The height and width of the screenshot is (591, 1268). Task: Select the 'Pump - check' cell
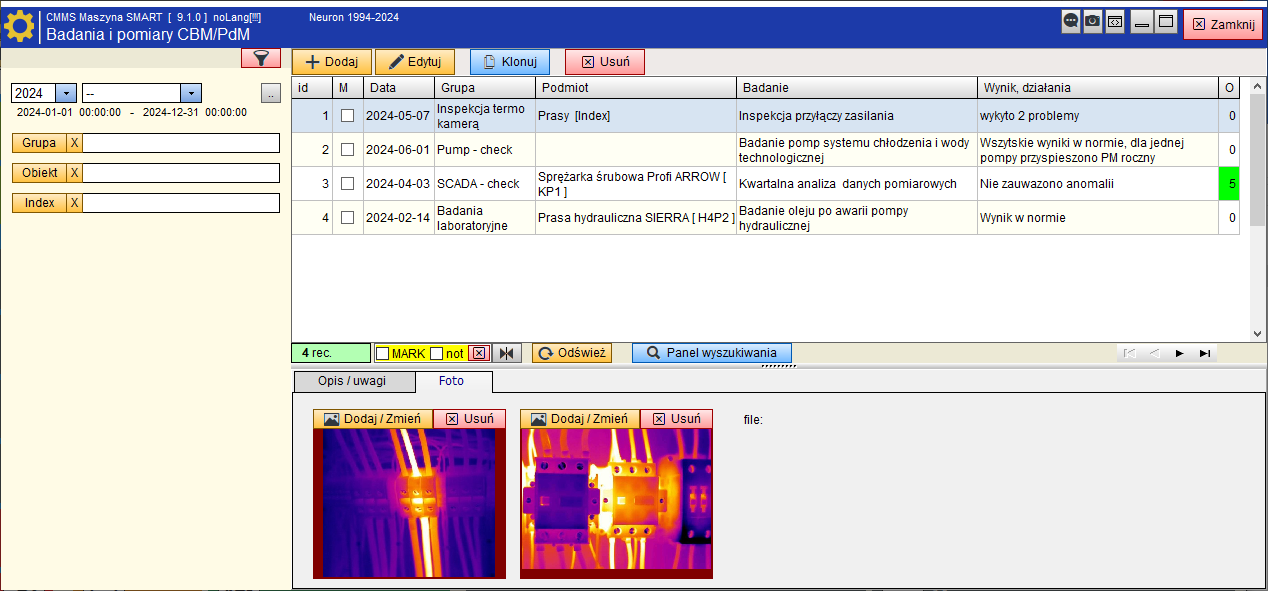(485, 150)
